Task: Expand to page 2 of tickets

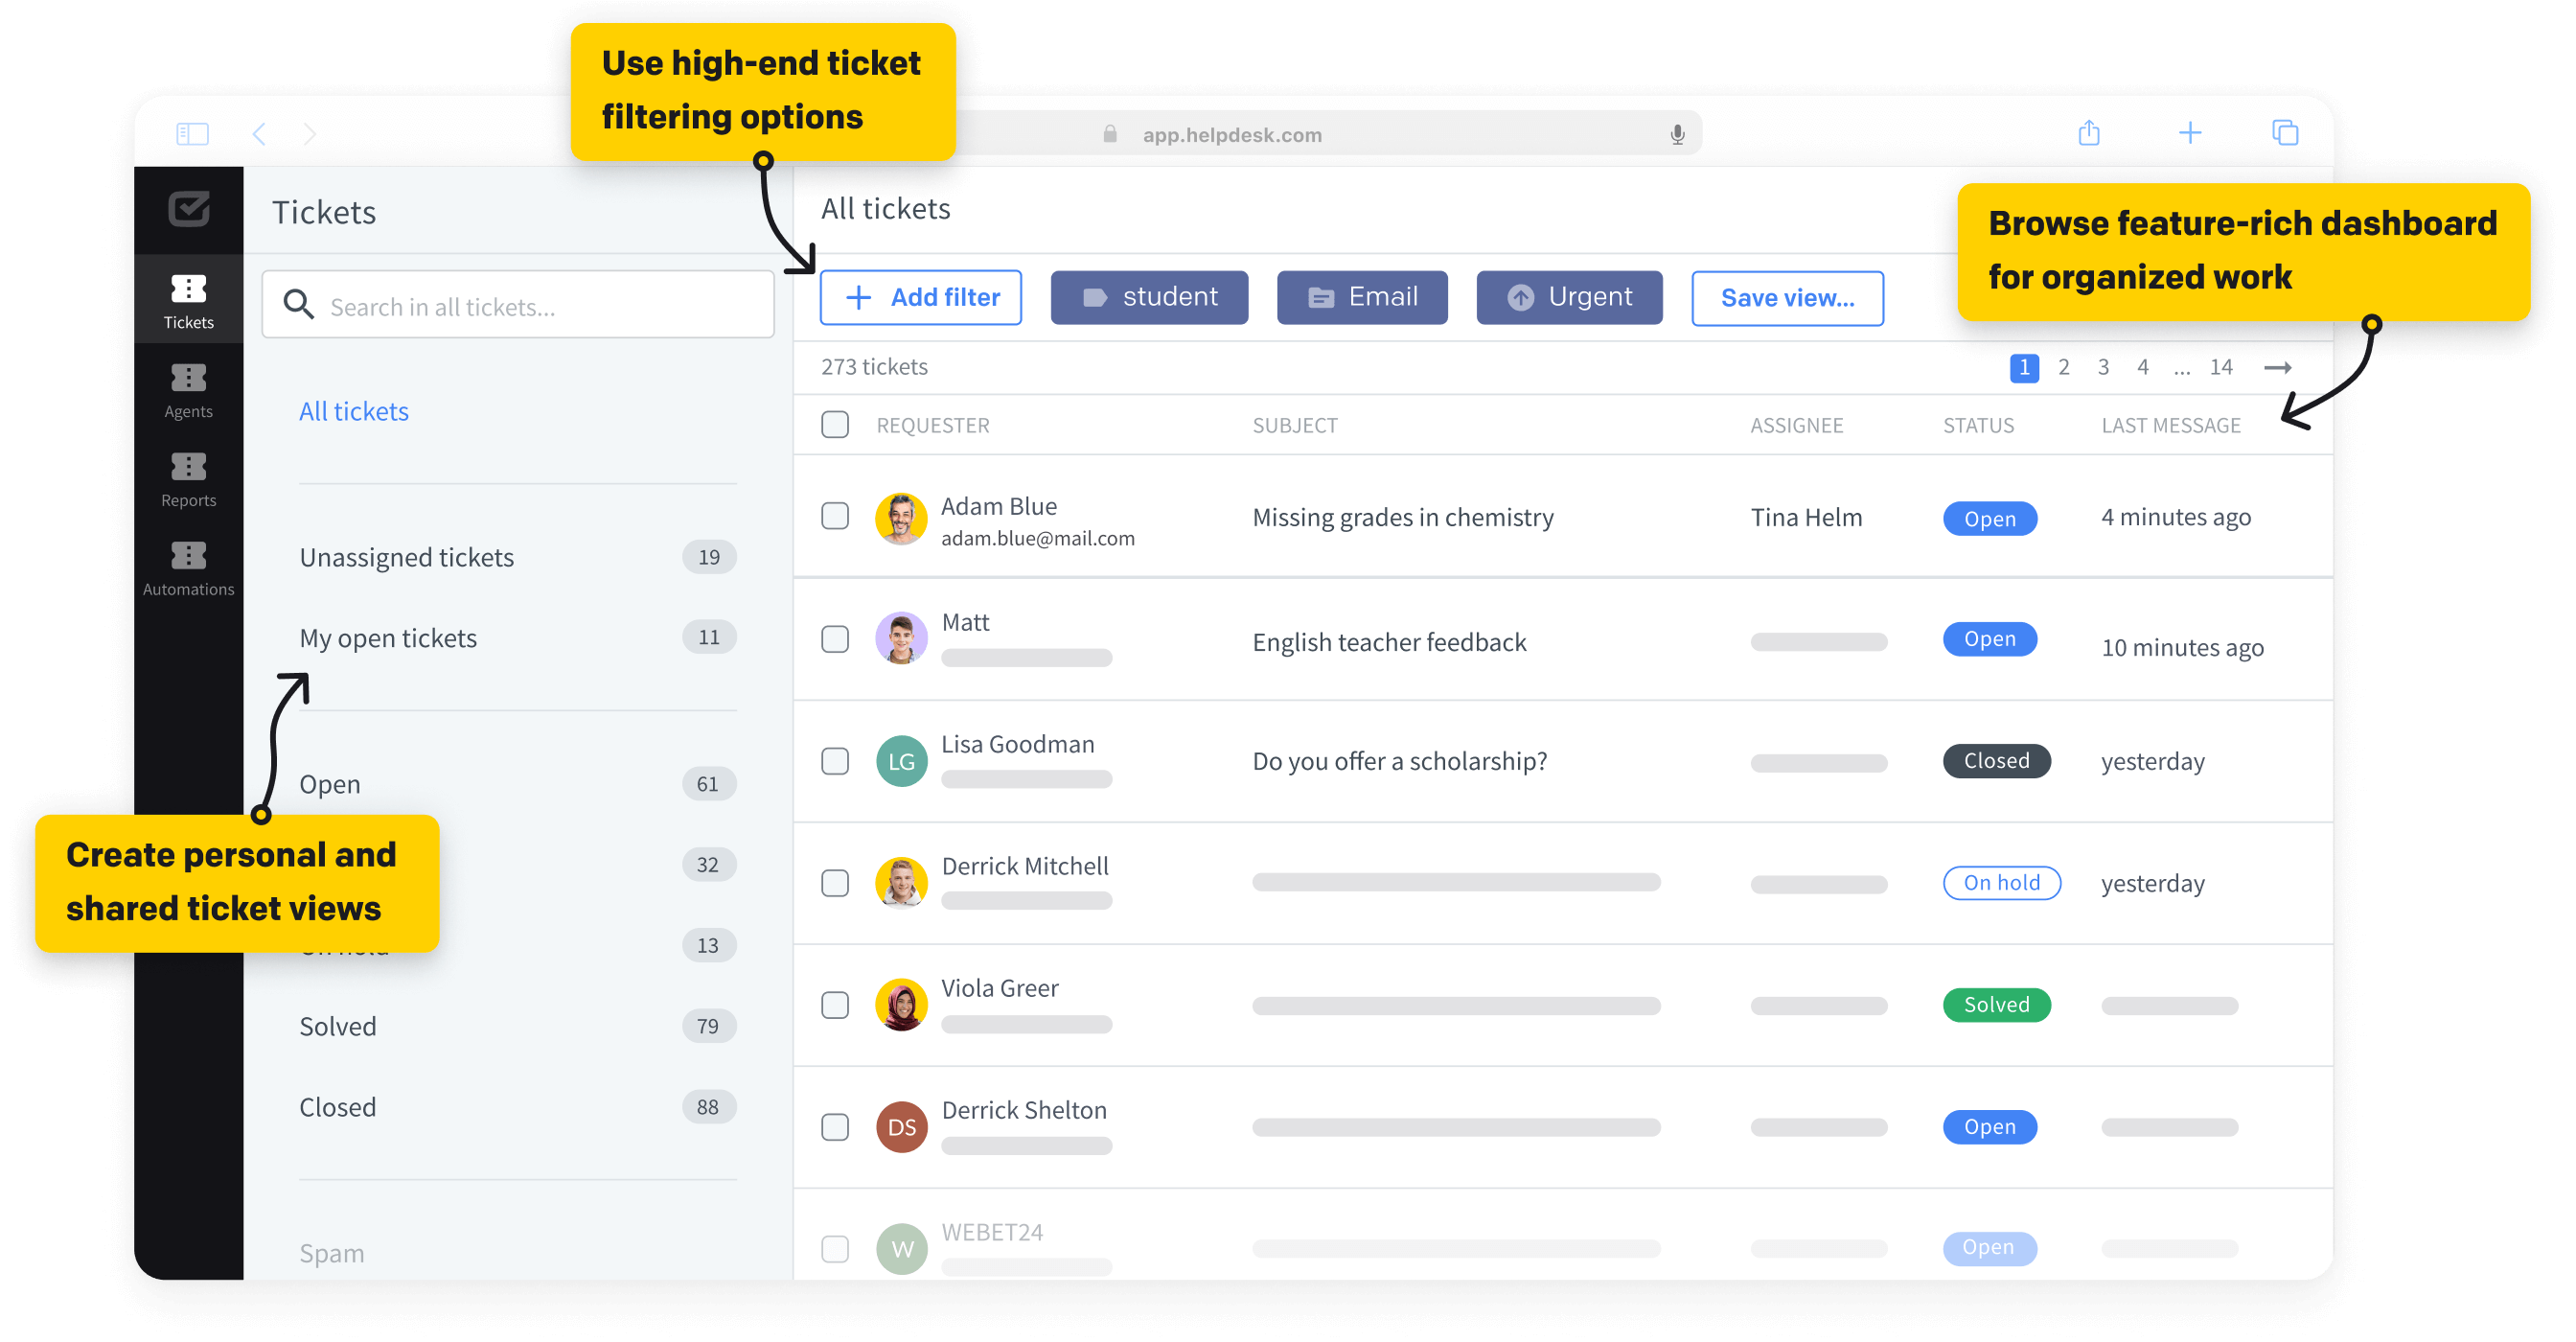Action: coord(2063,366)
